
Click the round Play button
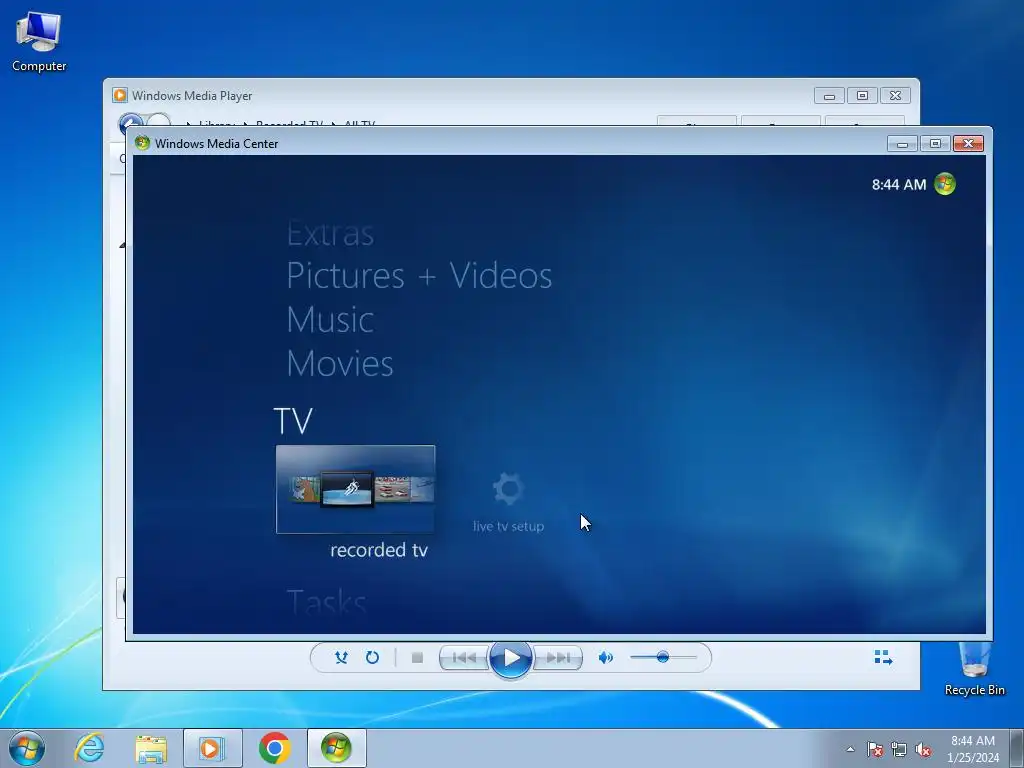pyautogui.click(x=511, y=658)
